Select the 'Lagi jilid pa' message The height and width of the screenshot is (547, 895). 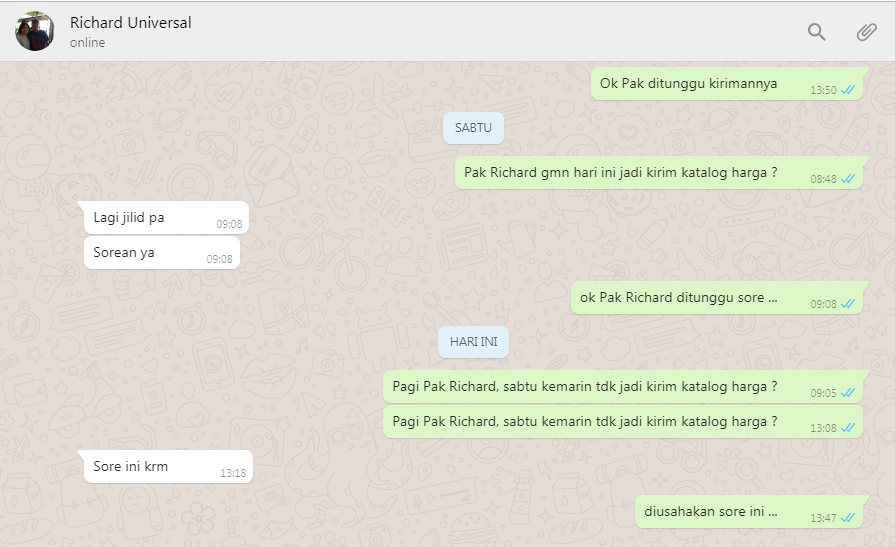click(166, 218)
